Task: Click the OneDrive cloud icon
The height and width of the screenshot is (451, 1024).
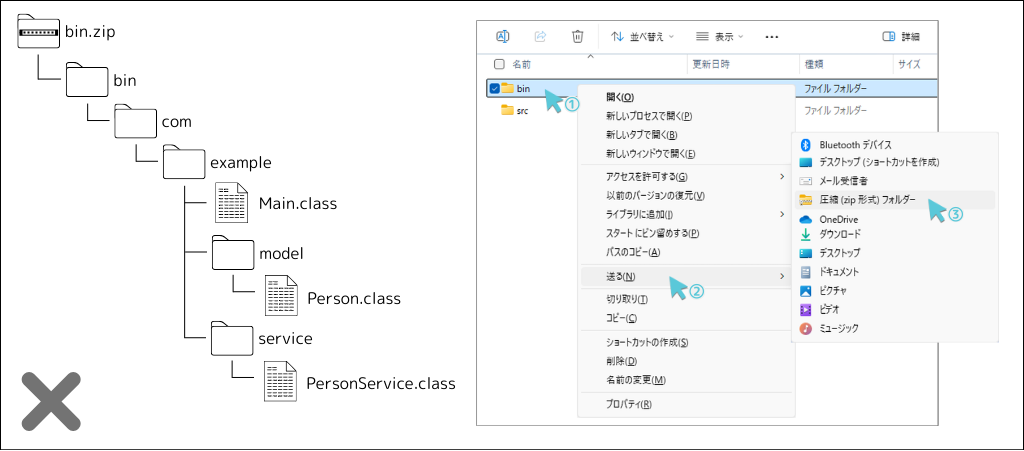Action: 806,218
